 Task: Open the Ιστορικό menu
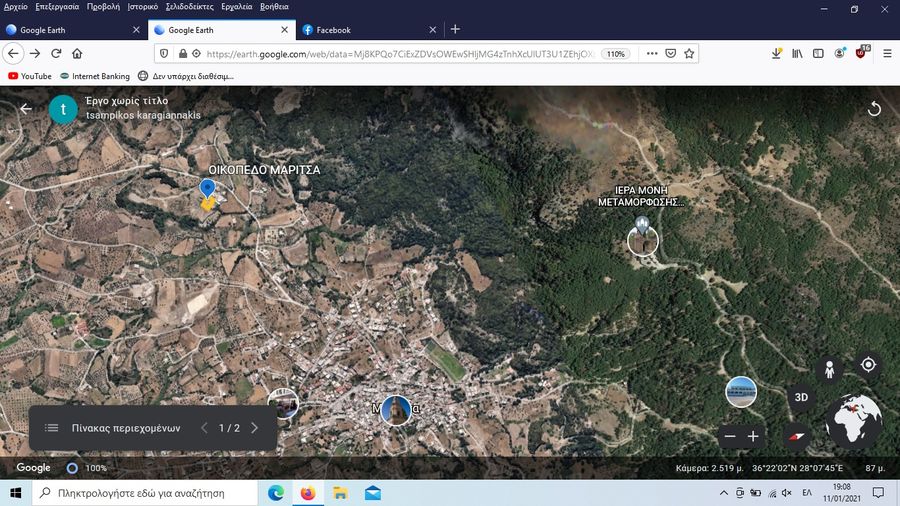142,7
